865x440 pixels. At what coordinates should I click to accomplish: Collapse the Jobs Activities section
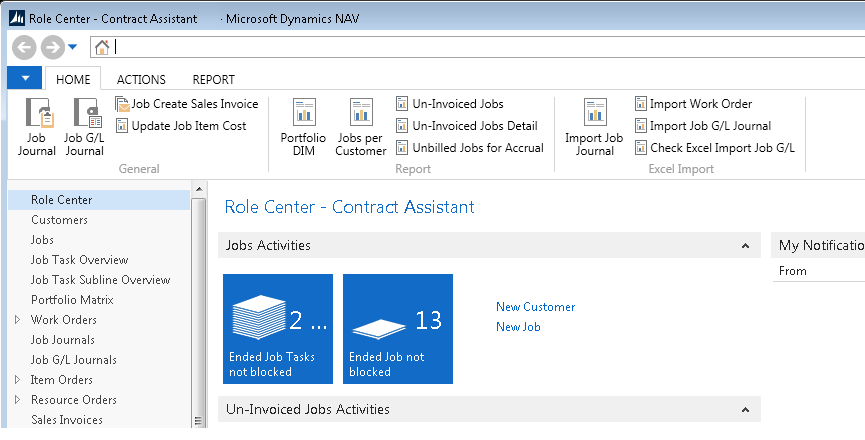tap(744, 246)
